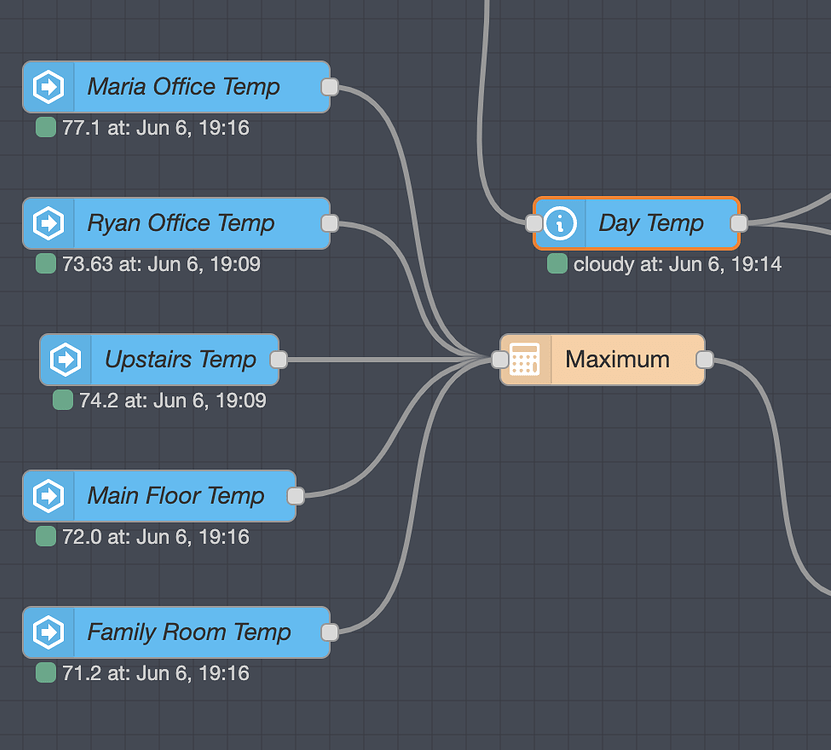
Task: Toggle green status indicator on Maria Office Temp
Action: [44, 127]
